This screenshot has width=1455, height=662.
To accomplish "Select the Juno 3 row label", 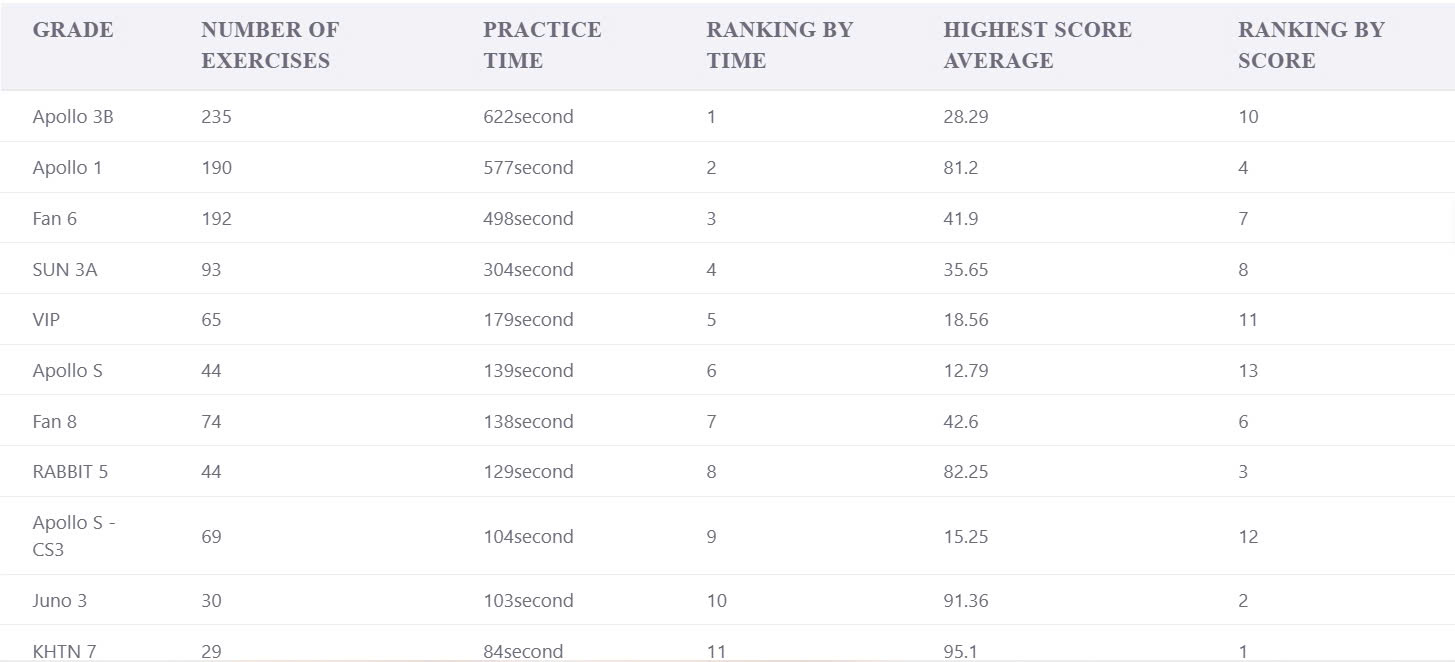I will click(x=59, y=601).
